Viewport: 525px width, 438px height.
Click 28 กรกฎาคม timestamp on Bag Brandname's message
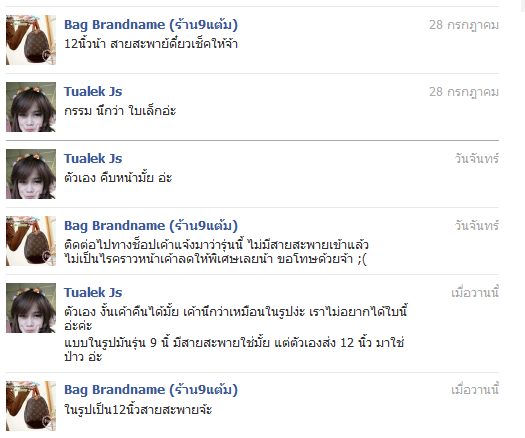point(464,25)
